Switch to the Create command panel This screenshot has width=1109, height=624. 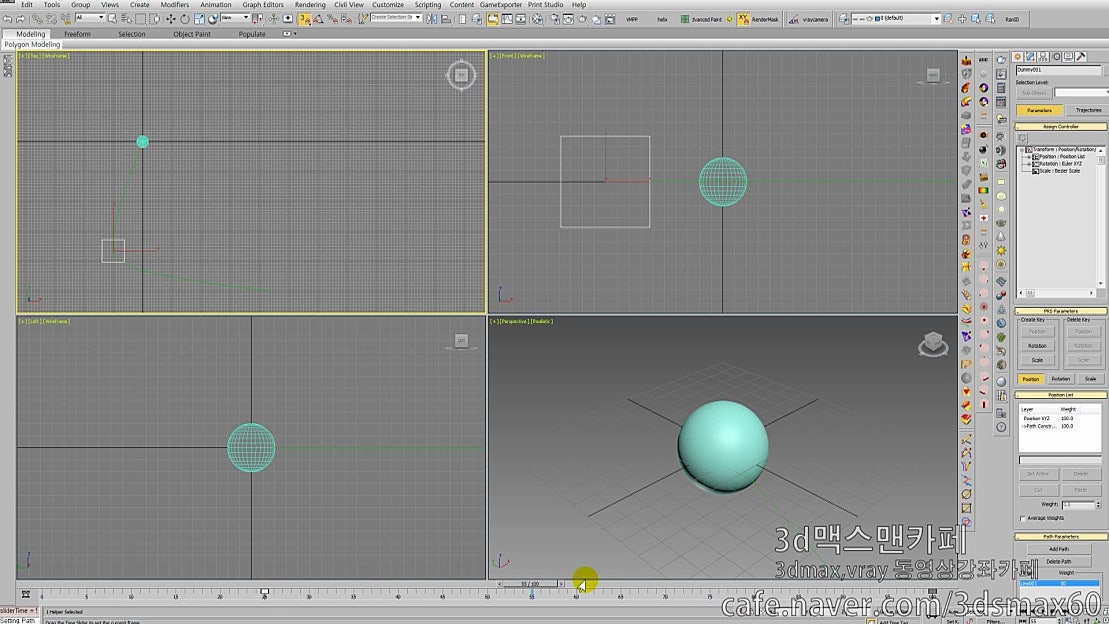pyautogui.click(x=1018, y=56)
